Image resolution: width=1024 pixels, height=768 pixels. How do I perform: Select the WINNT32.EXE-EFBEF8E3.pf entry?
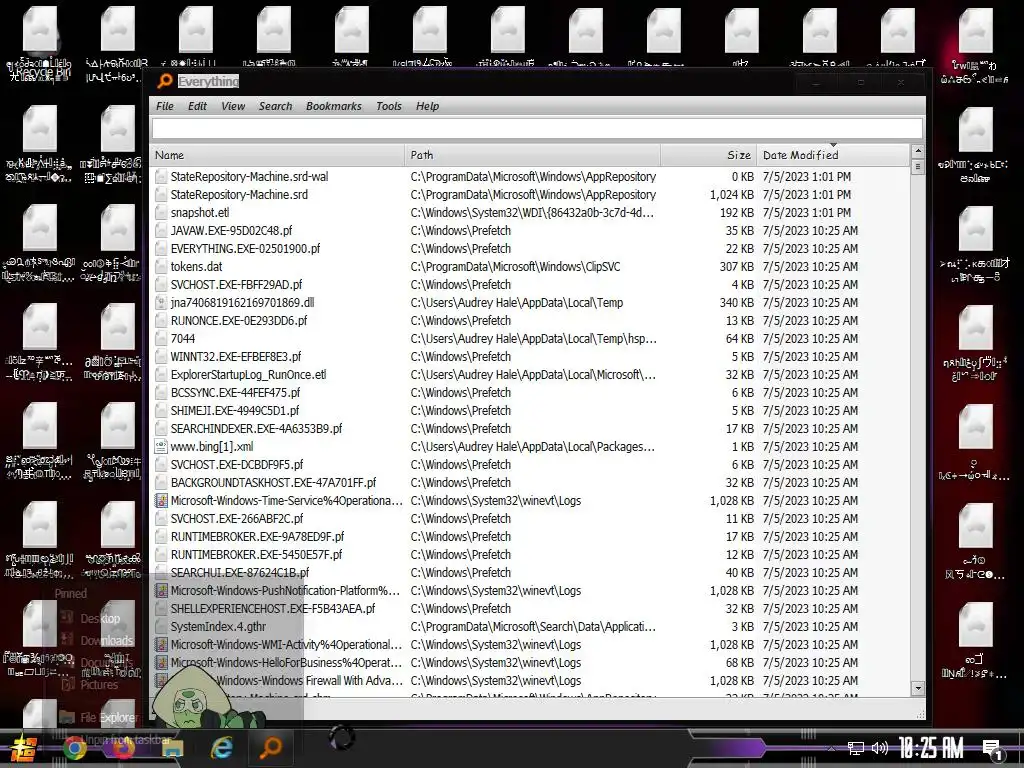236,357
